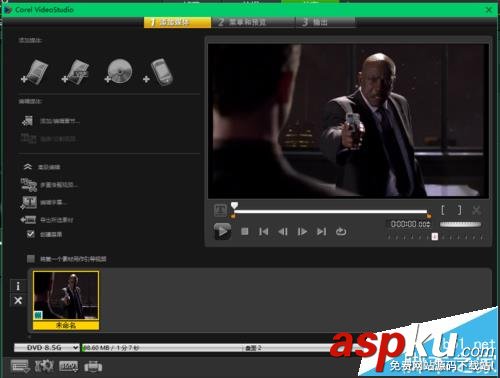Toggle the preview mode icon left of scrubber

(x=220, y=210)
